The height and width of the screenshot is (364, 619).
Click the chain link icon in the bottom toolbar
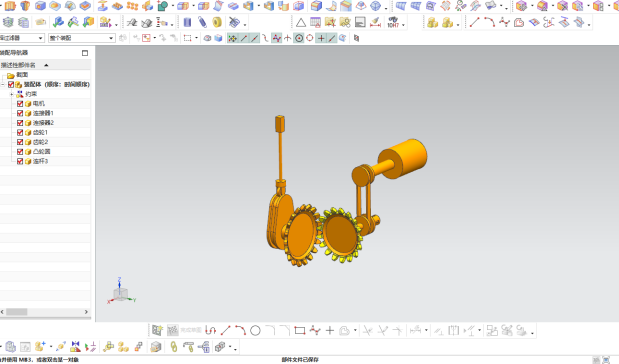pyautogui.click(x=174, y=347)
